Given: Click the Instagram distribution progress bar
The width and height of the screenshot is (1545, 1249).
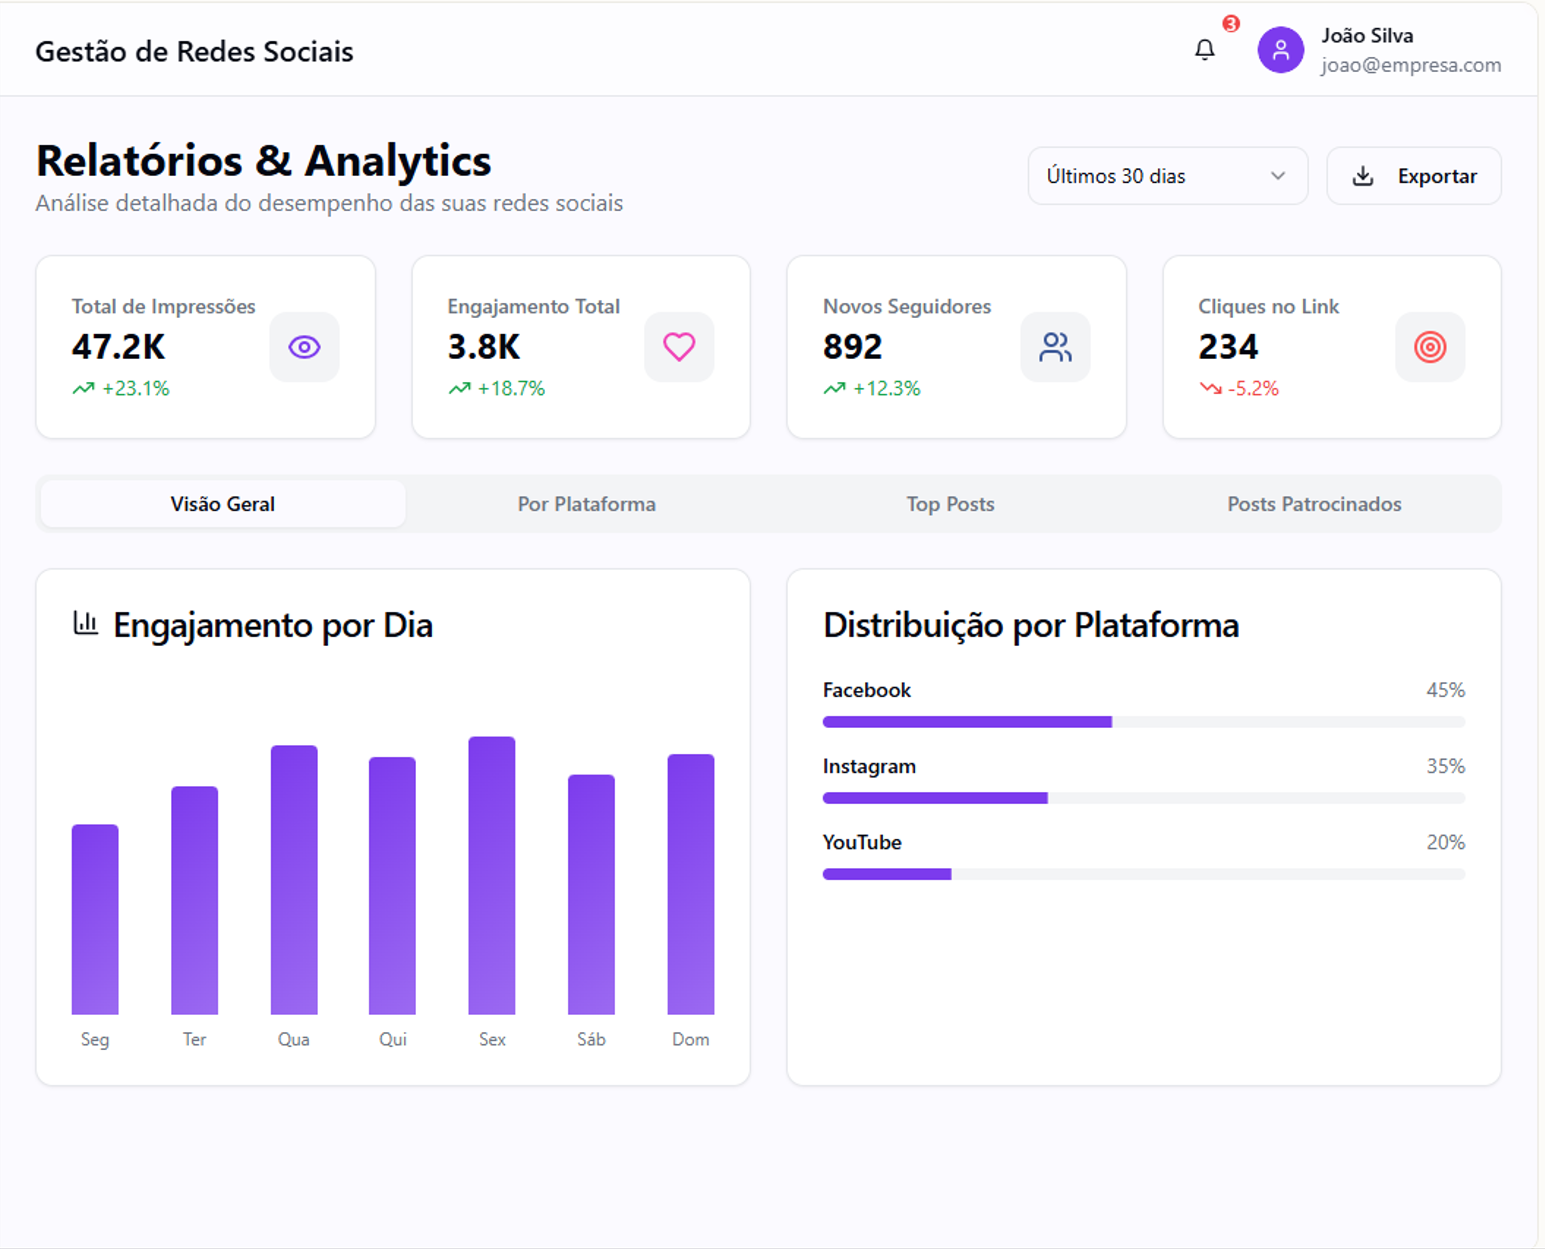Looking at the screenshot, I should click(x=1143, y=798).
